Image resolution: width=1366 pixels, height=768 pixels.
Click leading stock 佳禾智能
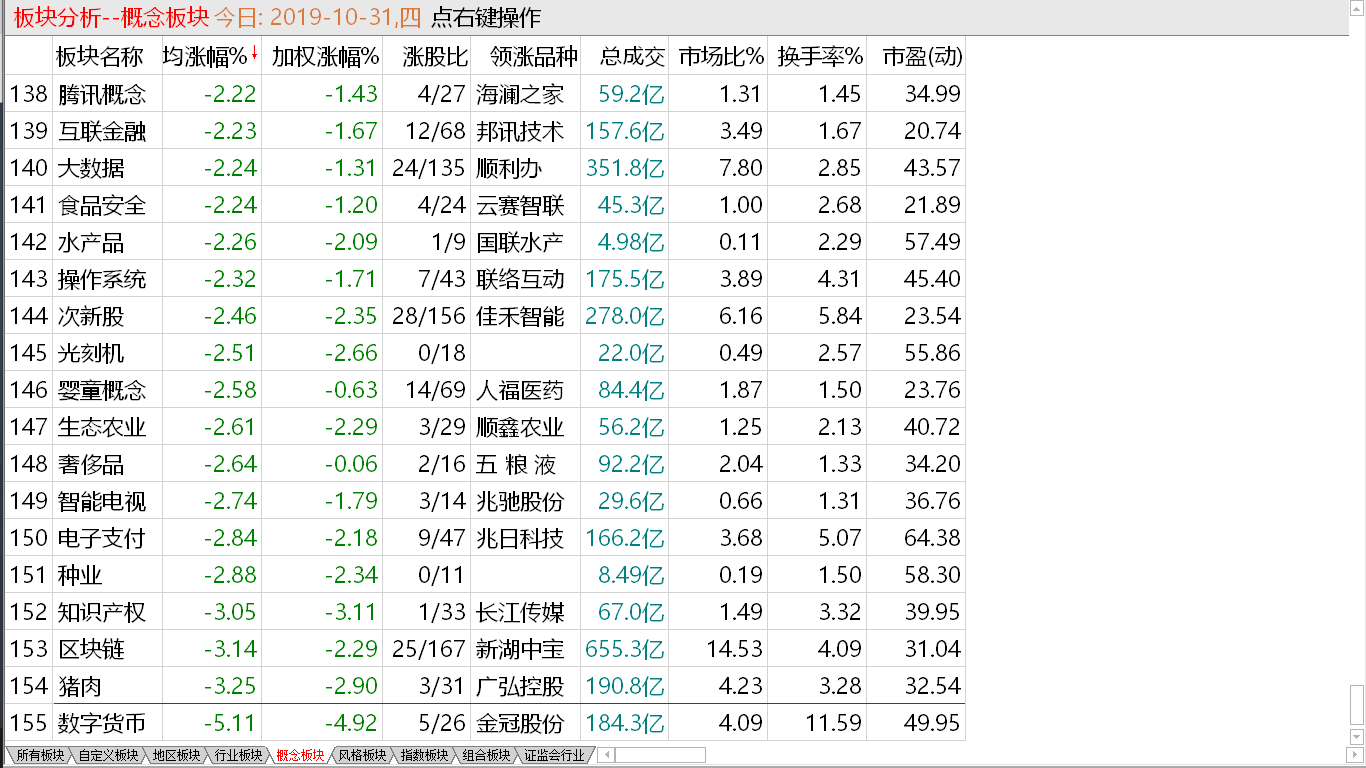(x=521, y=316)
